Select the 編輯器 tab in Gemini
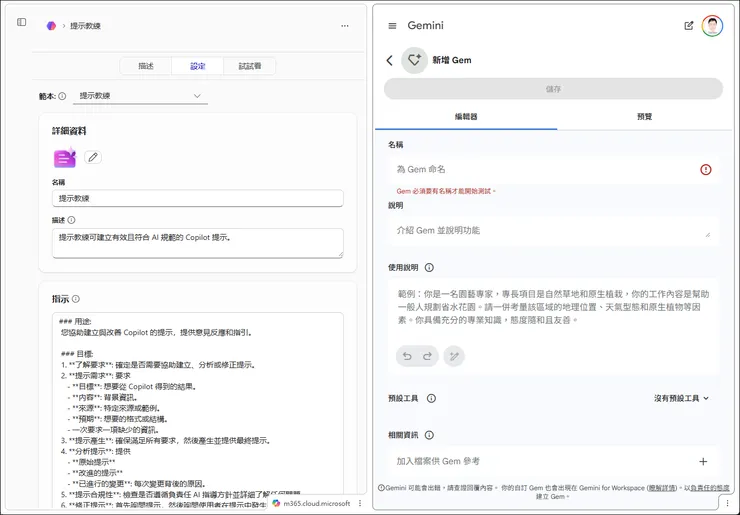The width and height of the screenshot is (740, 515). click(x=466, y=117)
